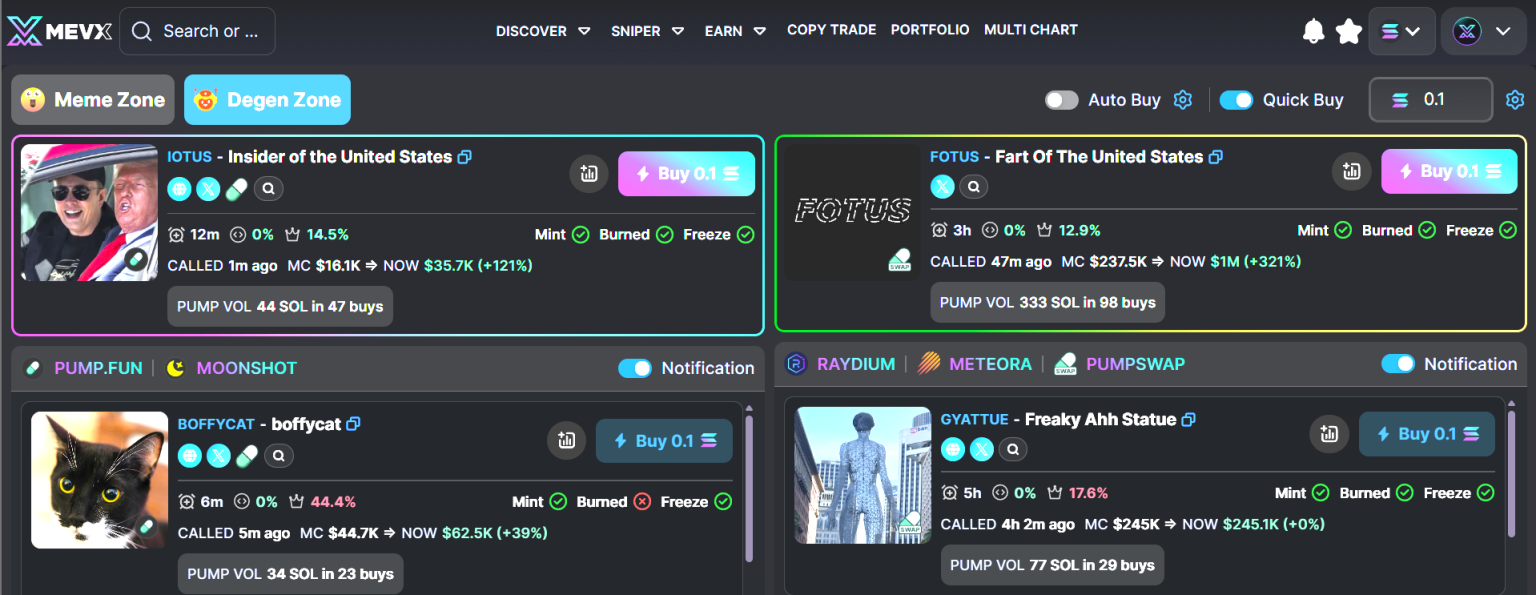Click the Meteora icon in section header
Screen dimensions: 1536x595
pos(928,364)
